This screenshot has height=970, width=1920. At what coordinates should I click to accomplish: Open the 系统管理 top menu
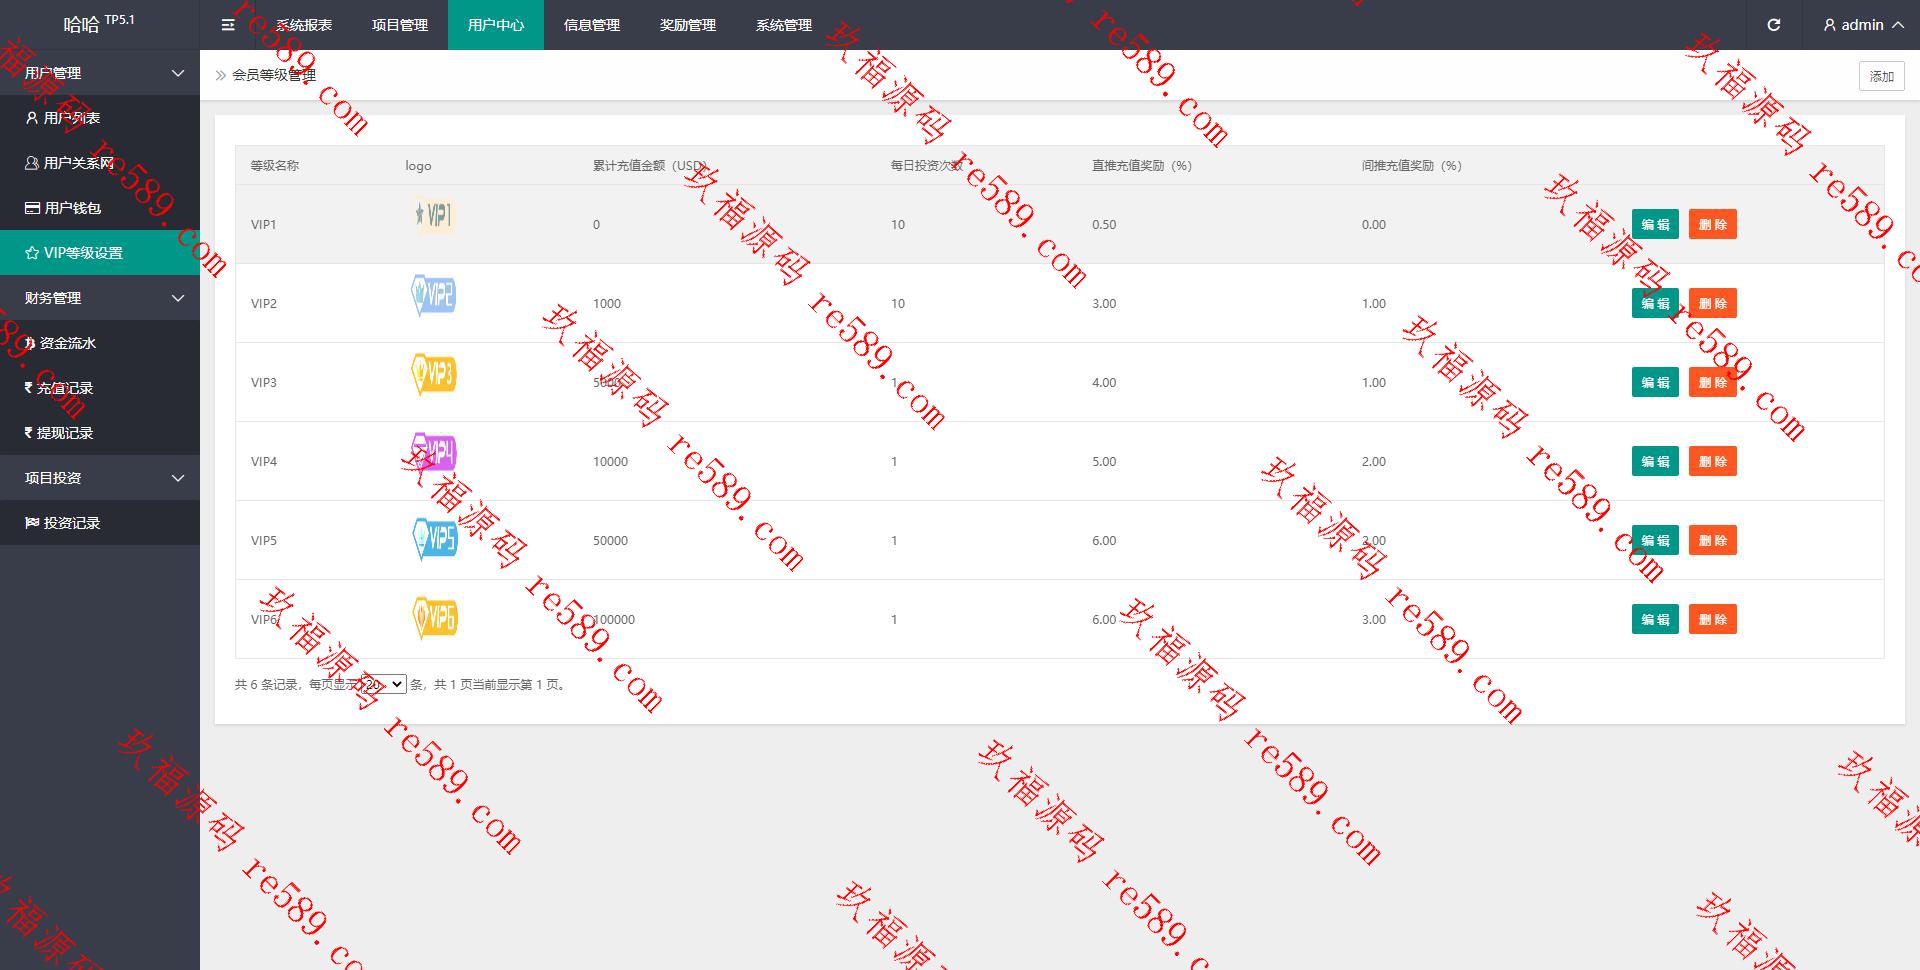coord(784,25)
